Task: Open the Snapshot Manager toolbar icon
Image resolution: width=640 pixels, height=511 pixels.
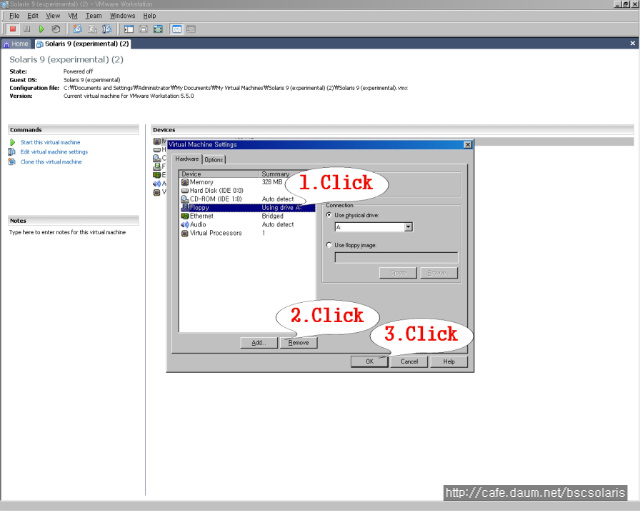Action: click(107, 29)
